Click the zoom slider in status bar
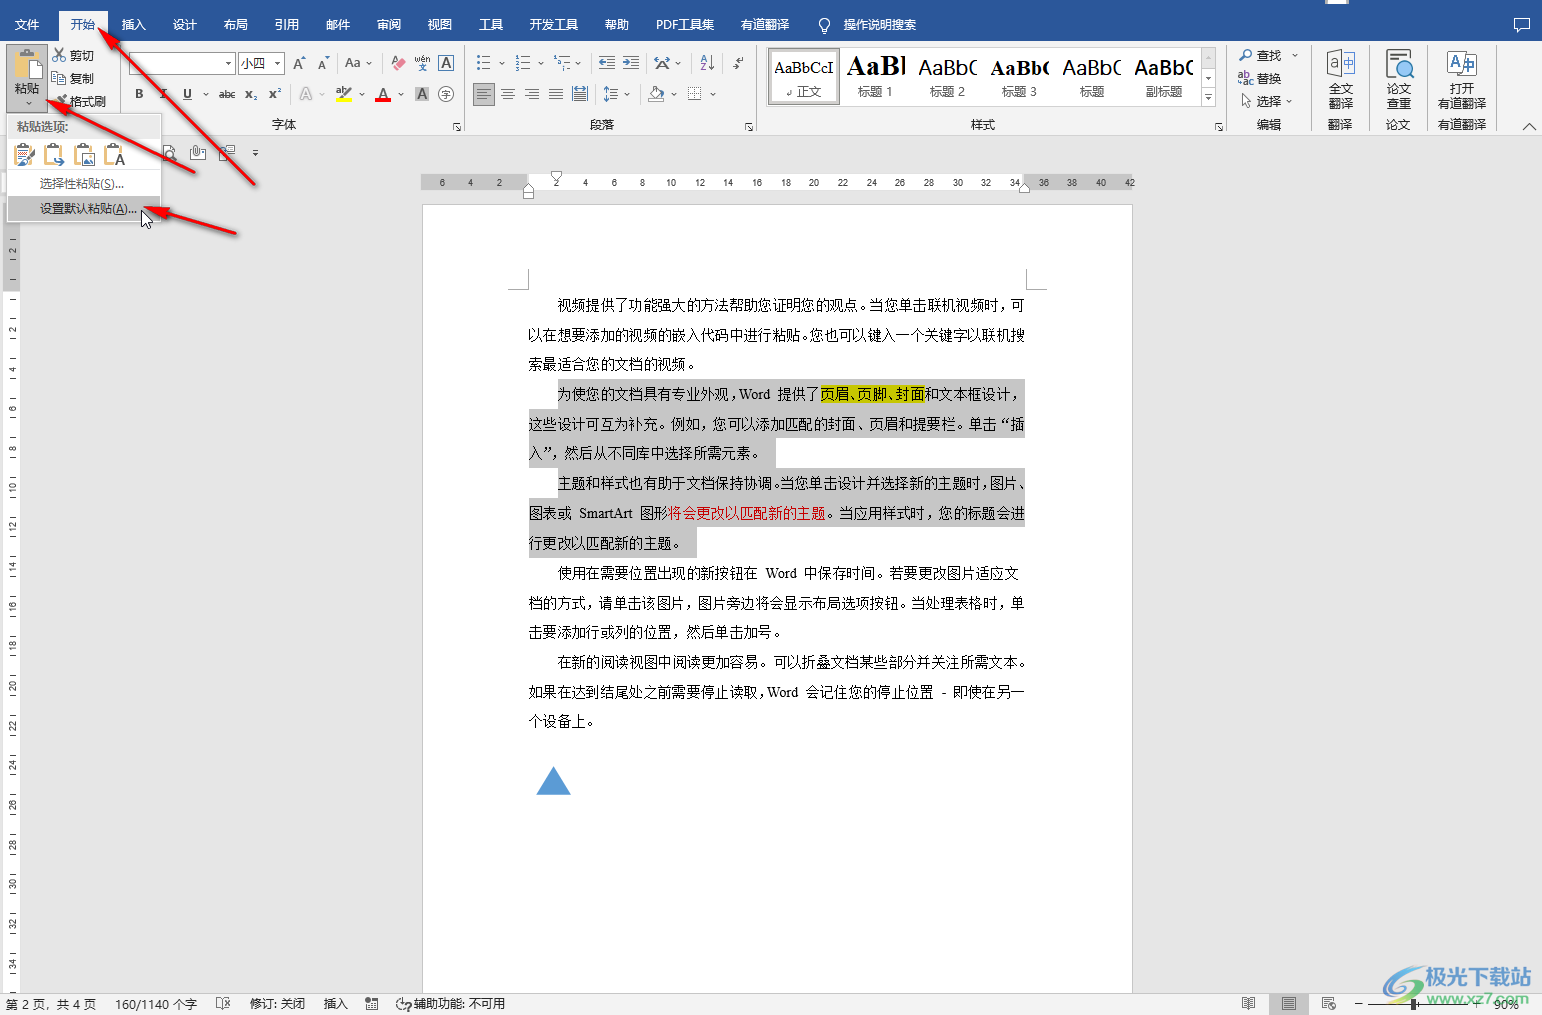 (x=1415, y=1004)
